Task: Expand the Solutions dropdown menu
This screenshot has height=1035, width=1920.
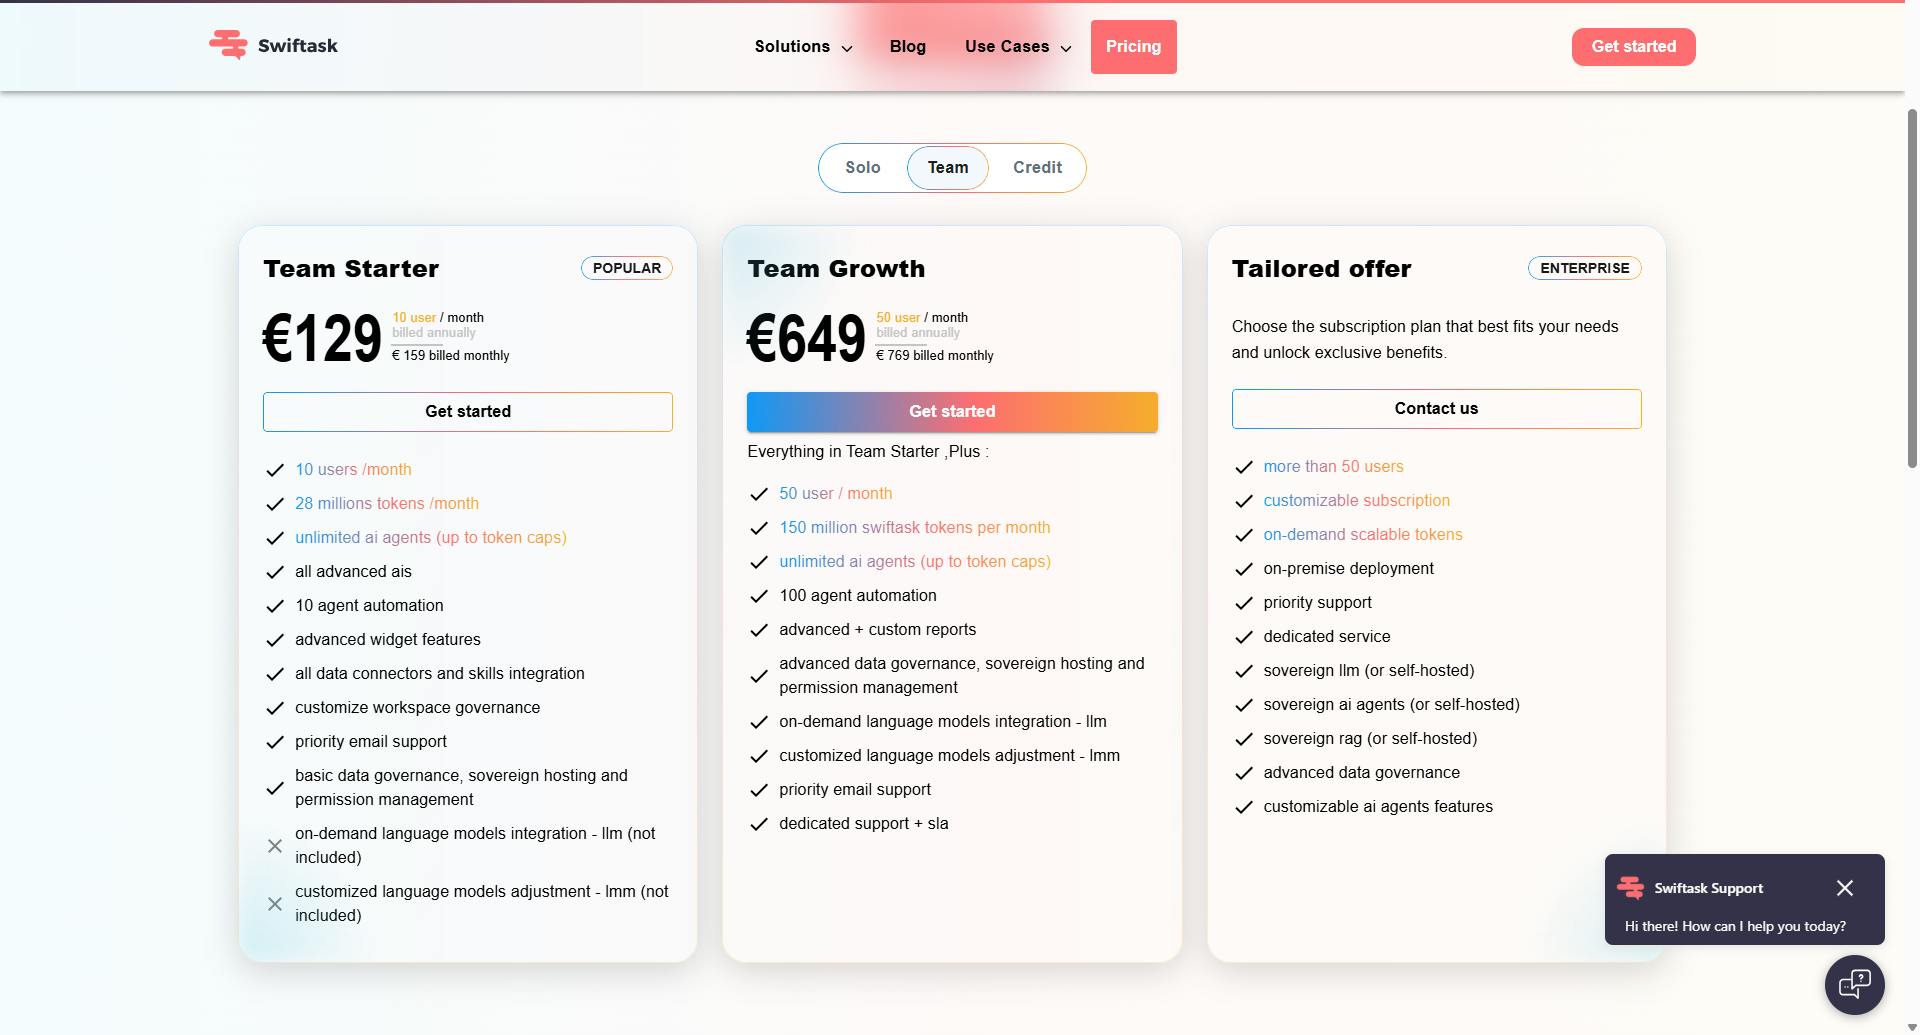Action: point(801,46)
